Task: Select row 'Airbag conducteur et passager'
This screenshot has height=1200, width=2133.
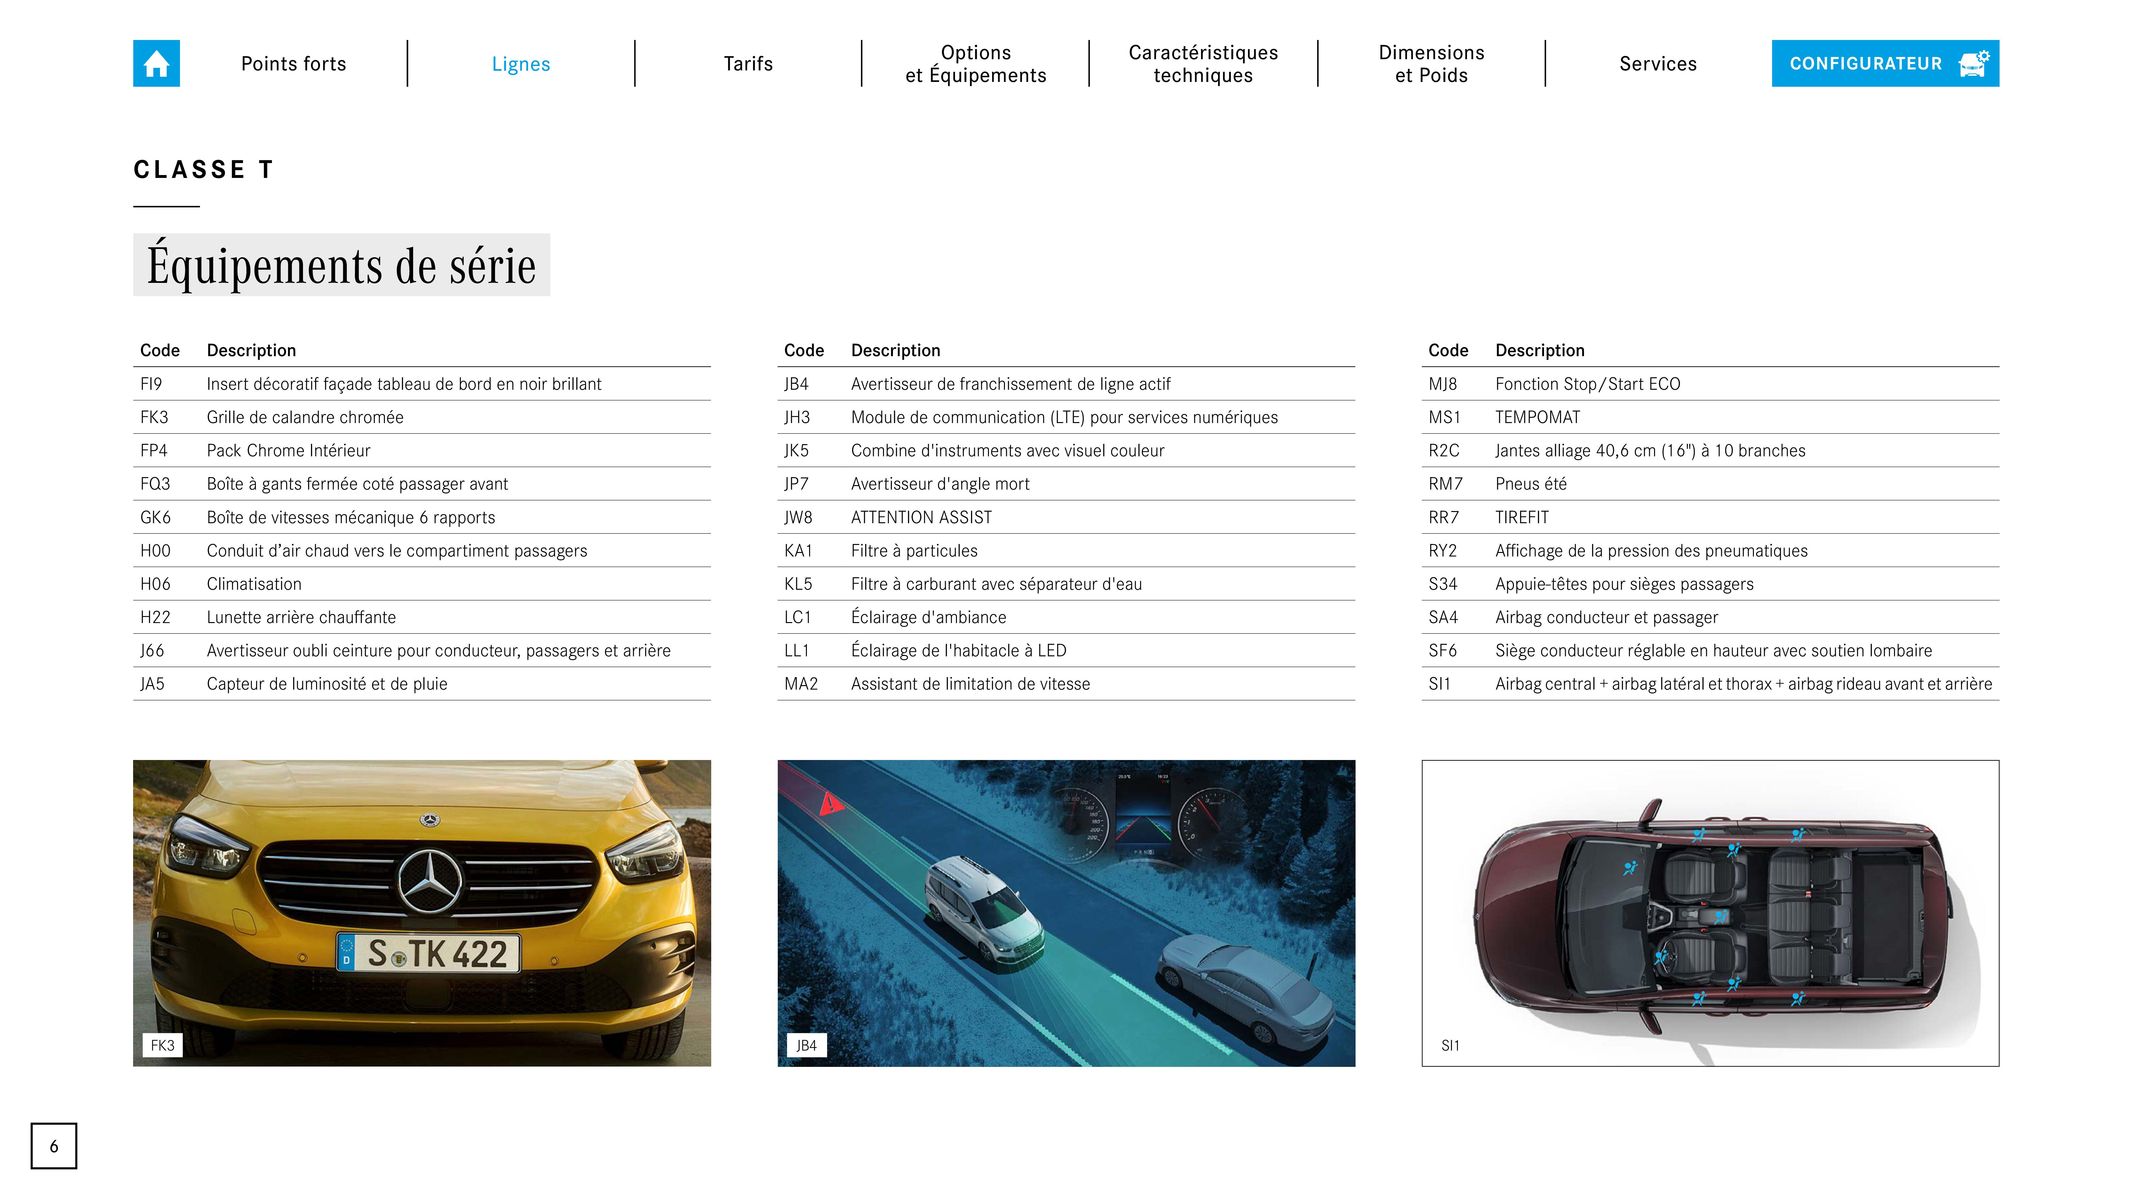Action: tap(1710, 617)
